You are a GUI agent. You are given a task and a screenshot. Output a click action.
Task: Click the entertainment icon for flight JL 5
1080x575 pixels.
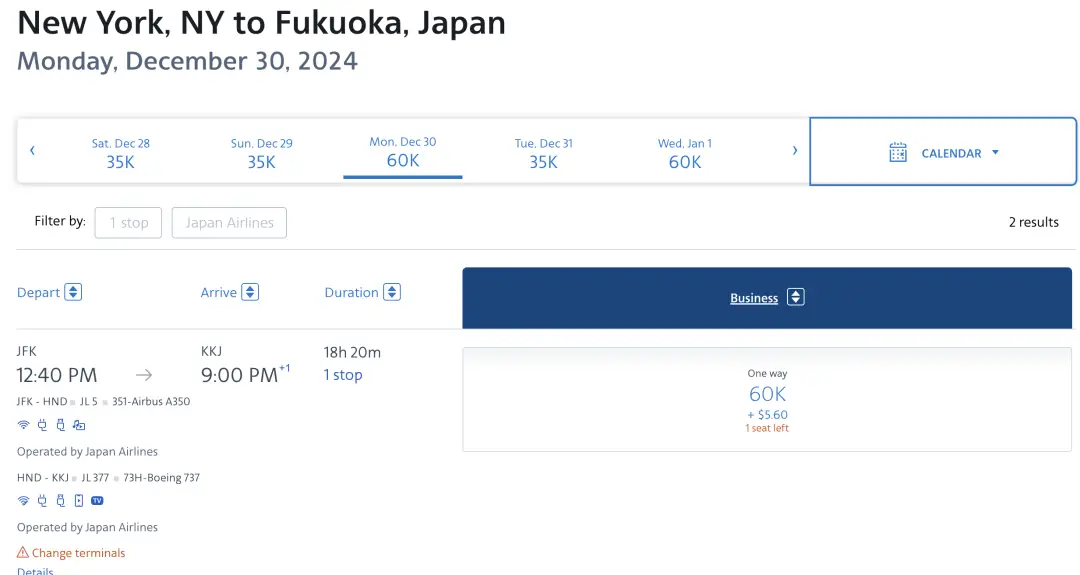[x=79, y=425]
